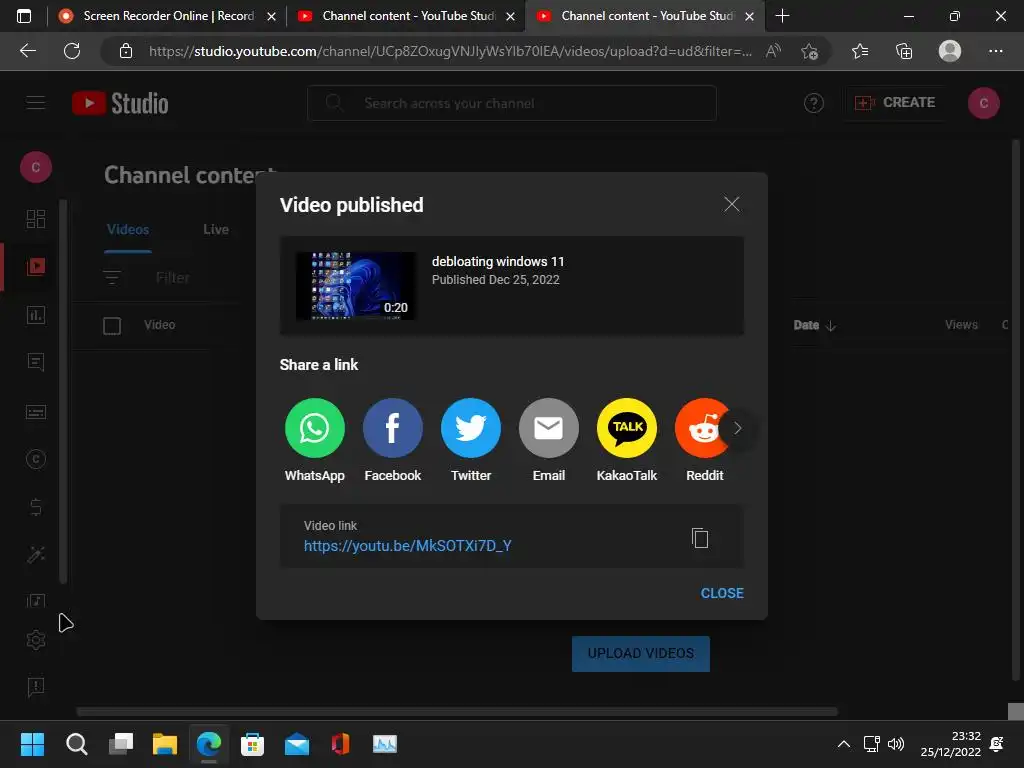Switch to the Videos tab
Viewport: 1024px width, 768px height.
point(128,229)
